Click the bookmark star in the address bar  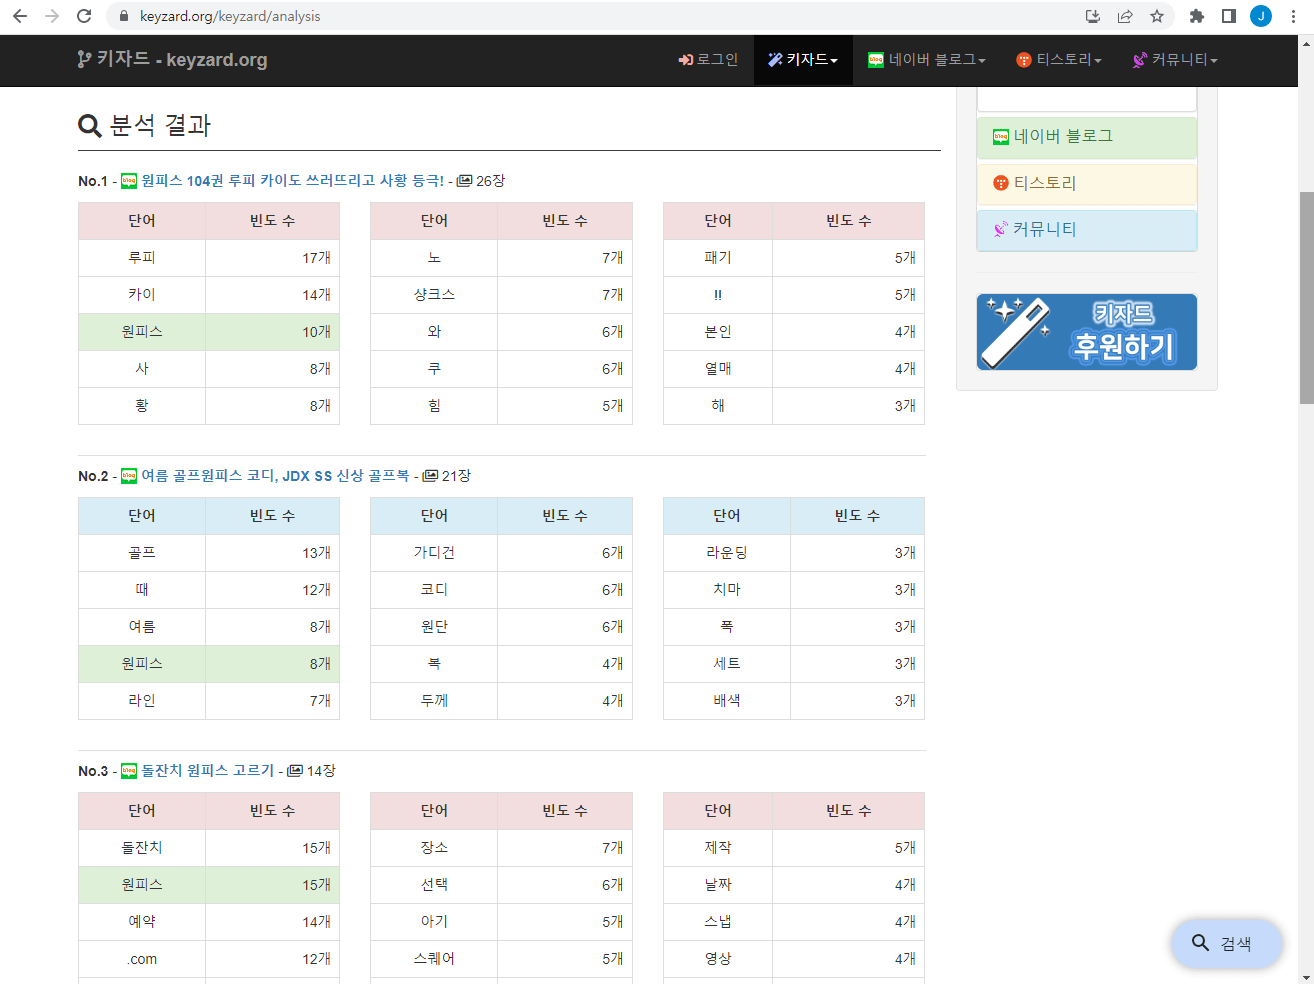pyautogui.click(x=1158, y=16)
